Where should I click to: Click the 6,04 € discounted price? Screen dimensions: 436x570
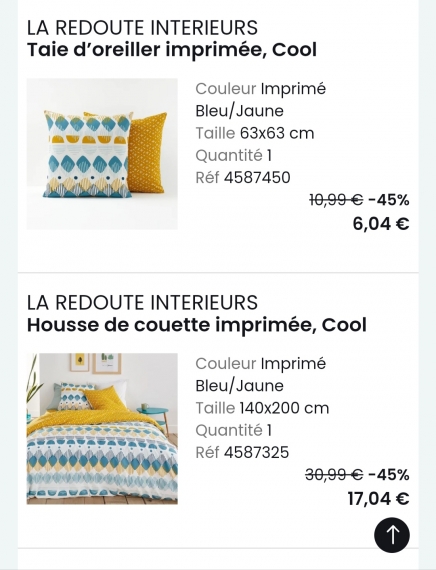381,223
